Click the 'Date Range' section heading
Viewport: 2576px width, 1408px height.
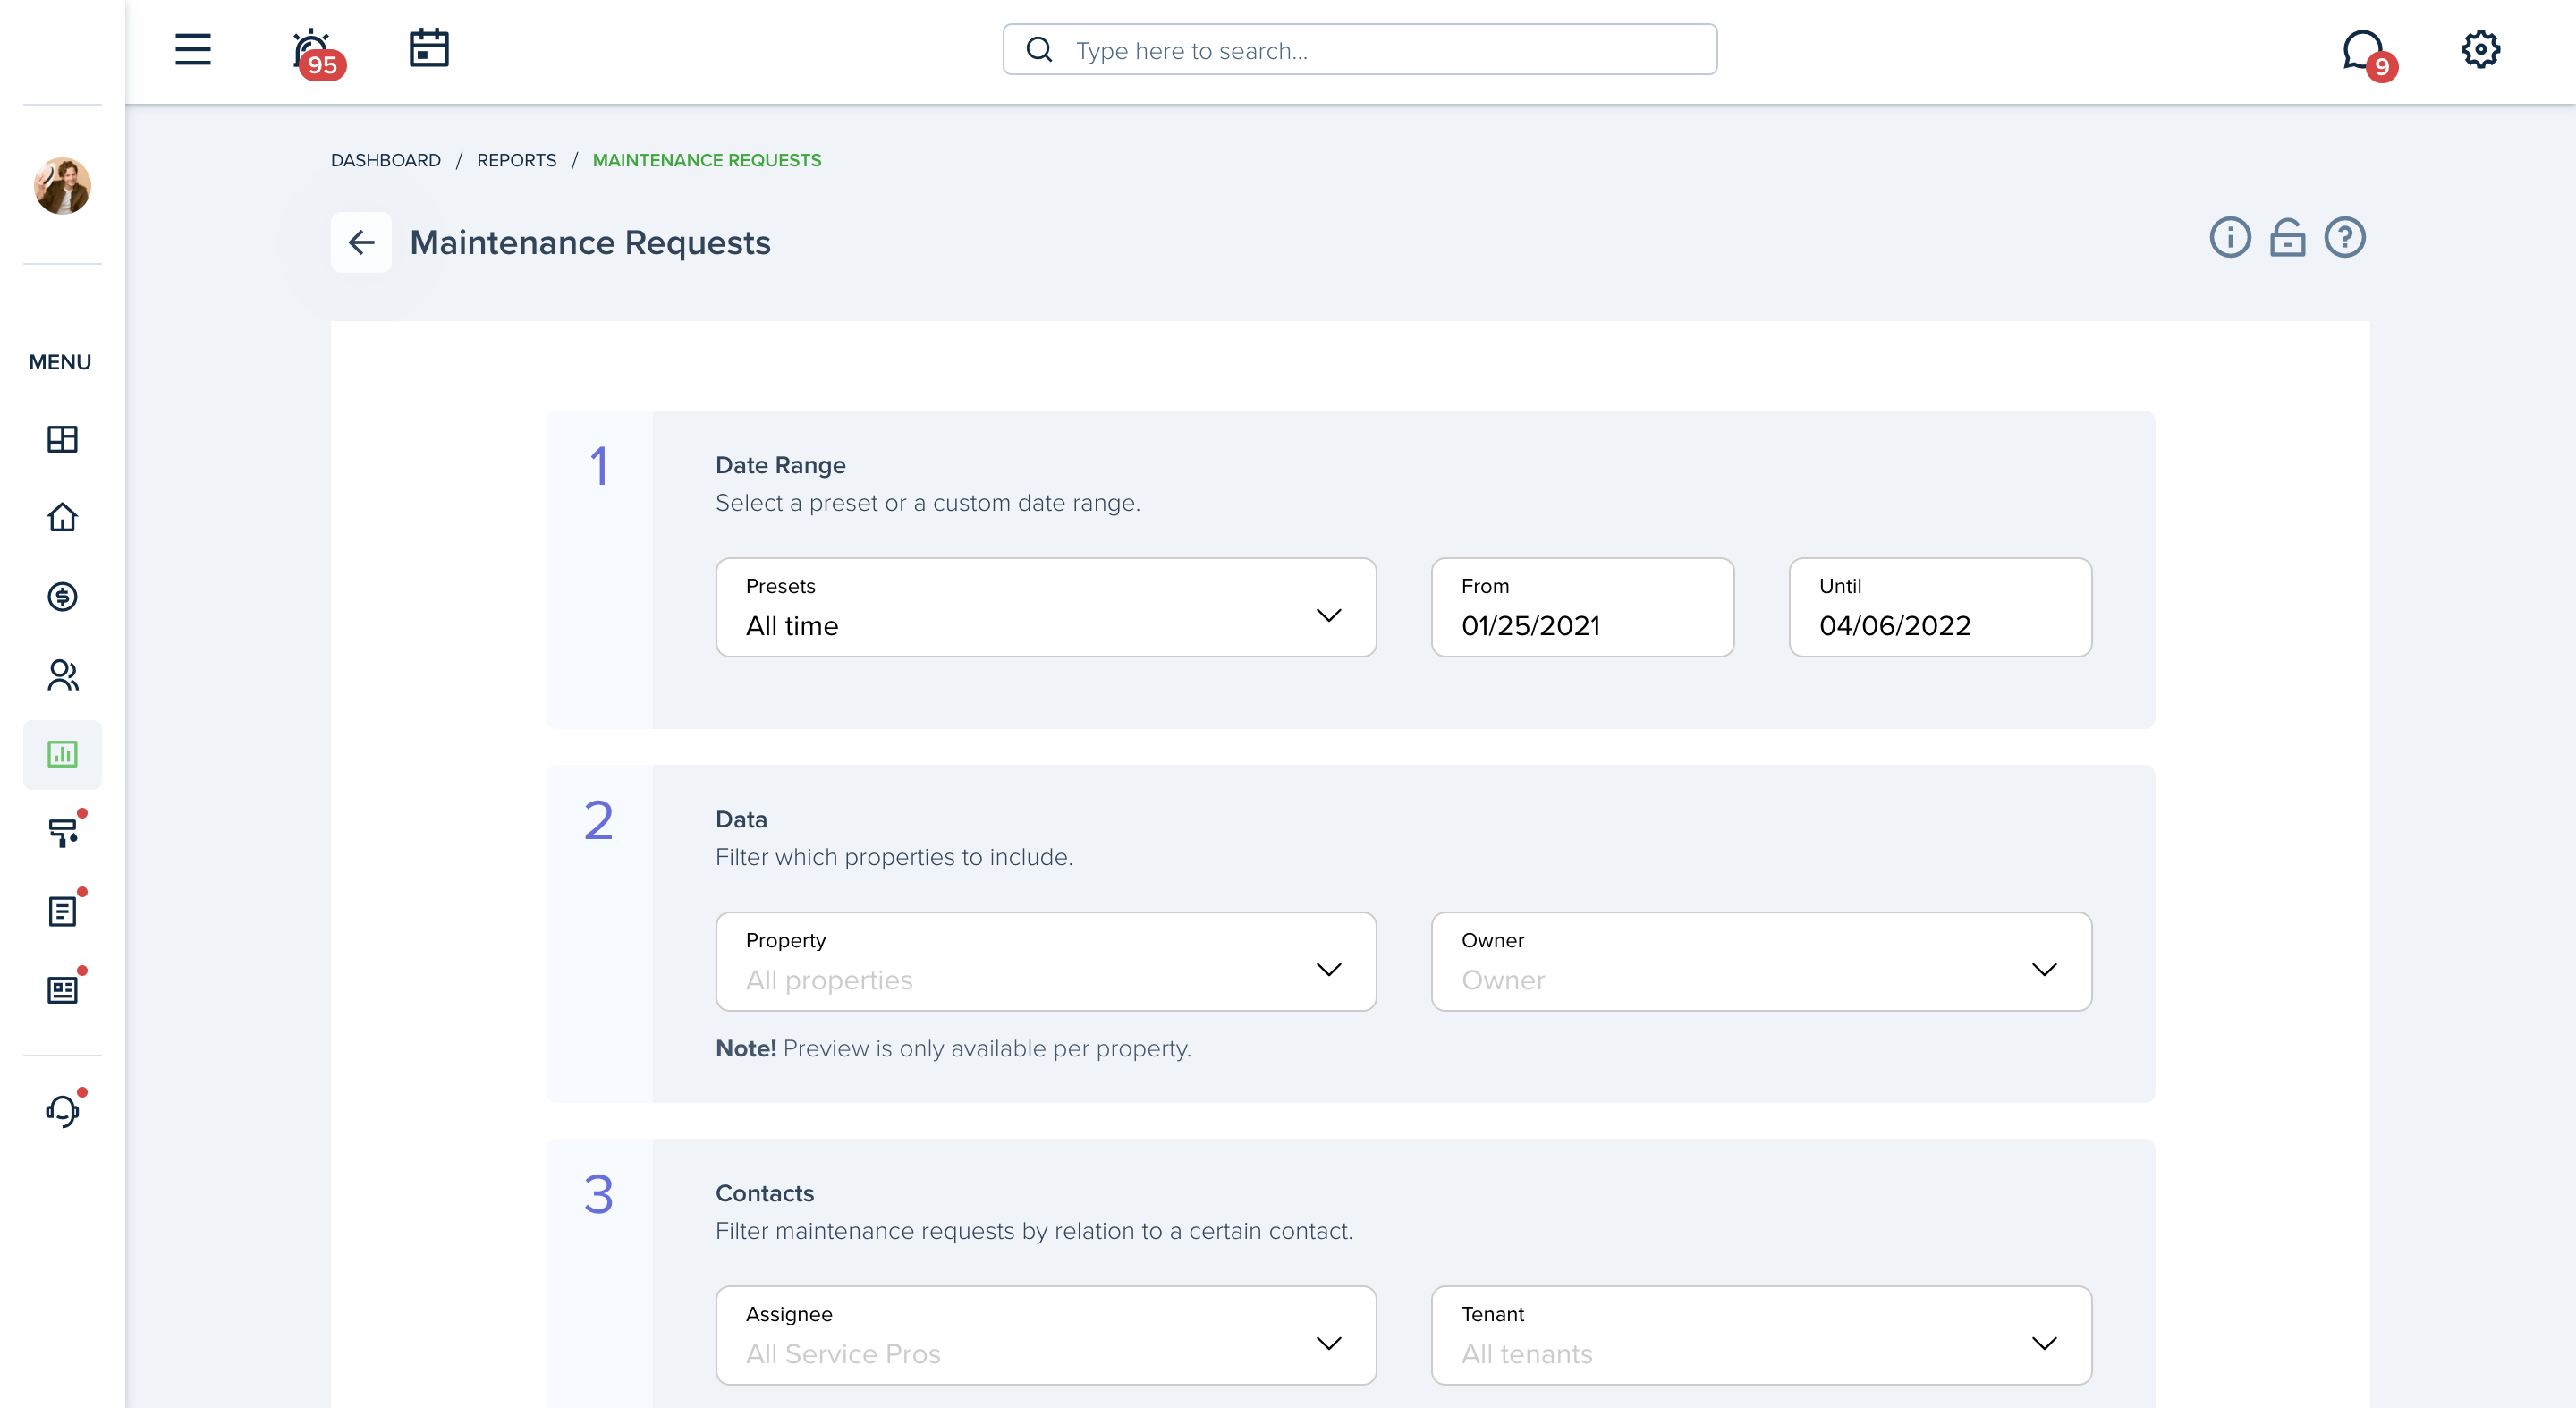pyautogui.click(x=780, y=465)
